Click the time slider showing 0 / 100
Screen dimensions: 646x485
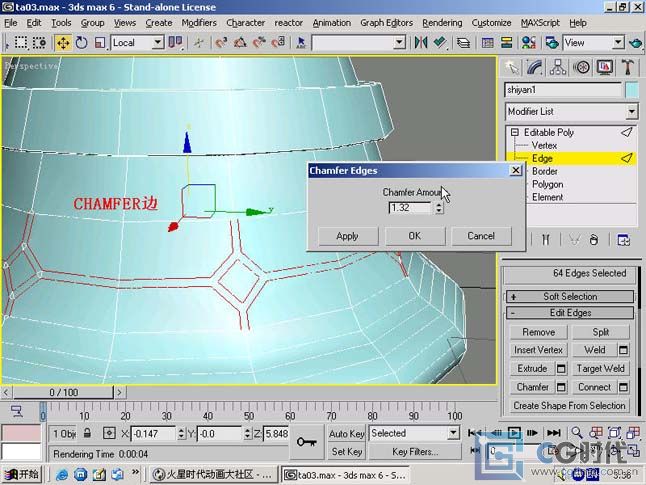click(63, 392)
